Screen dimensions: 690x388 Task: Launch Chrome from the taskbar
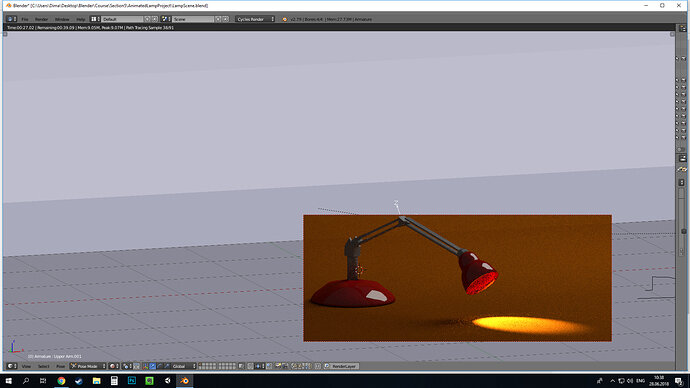(x=61, y=381)
